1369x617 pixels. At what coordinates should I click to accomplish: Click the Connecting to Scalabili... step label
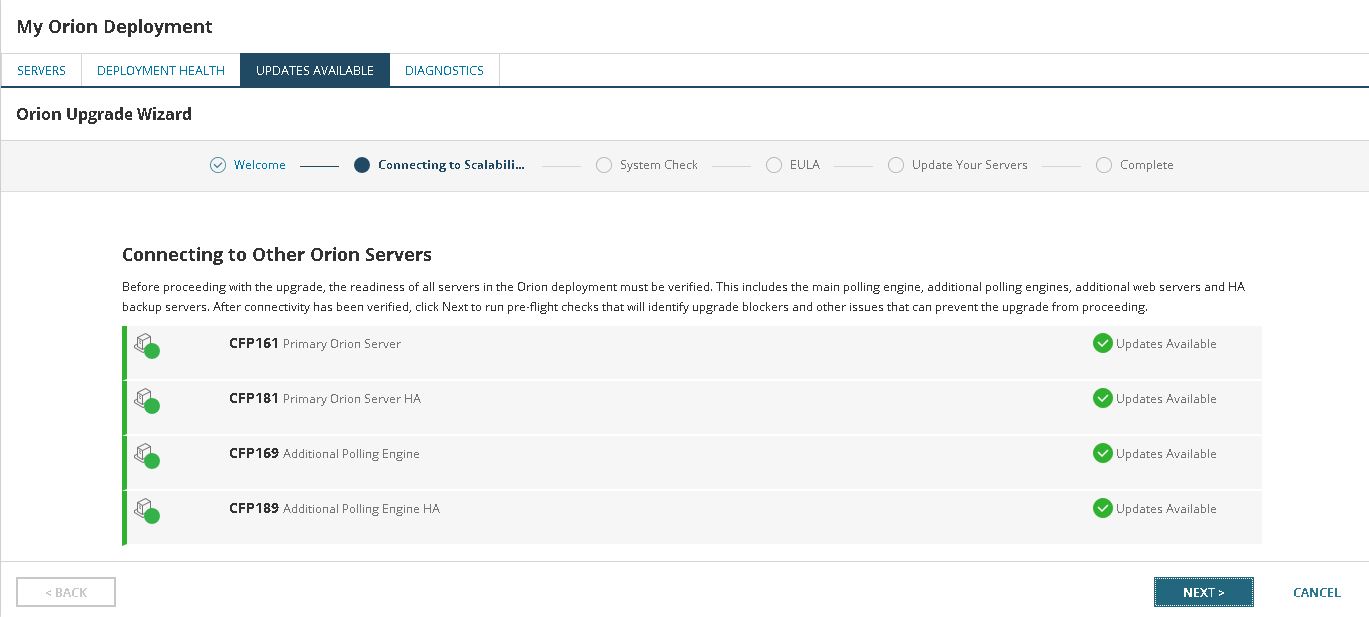(x=451, y=165)
